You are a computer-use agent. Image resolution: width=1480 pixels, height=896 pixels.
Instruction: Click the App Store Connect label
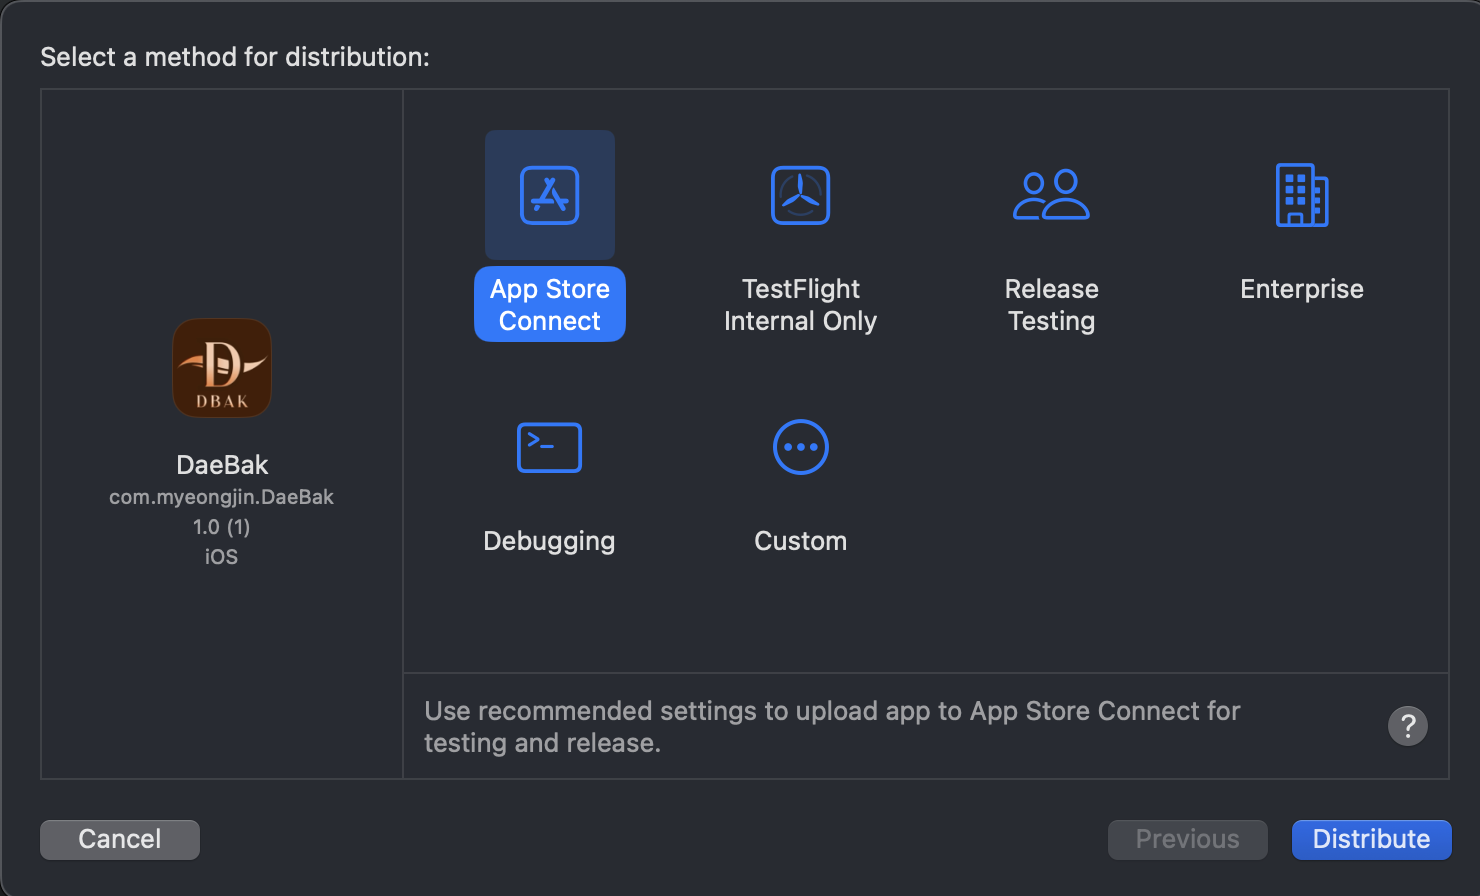550,304
